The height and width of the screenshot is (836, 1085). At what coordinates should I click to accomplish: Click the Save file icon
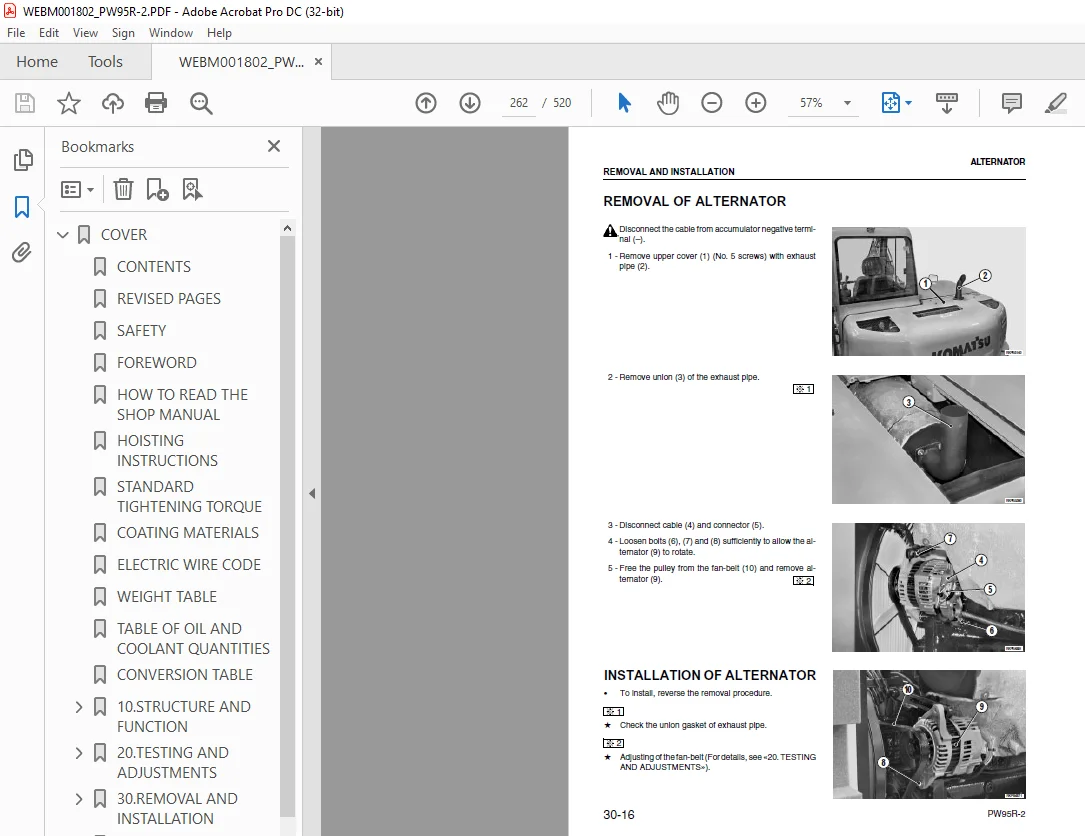[25, 103]
